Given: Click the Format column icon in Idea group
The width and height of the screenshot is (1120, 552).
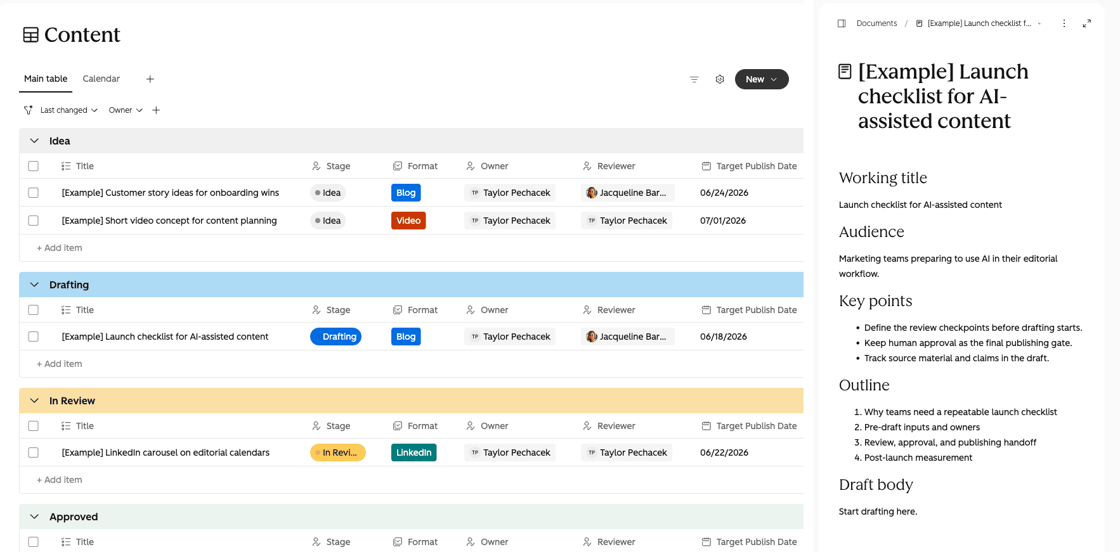Looking at the screenshot, I should [x=398, y=166].
